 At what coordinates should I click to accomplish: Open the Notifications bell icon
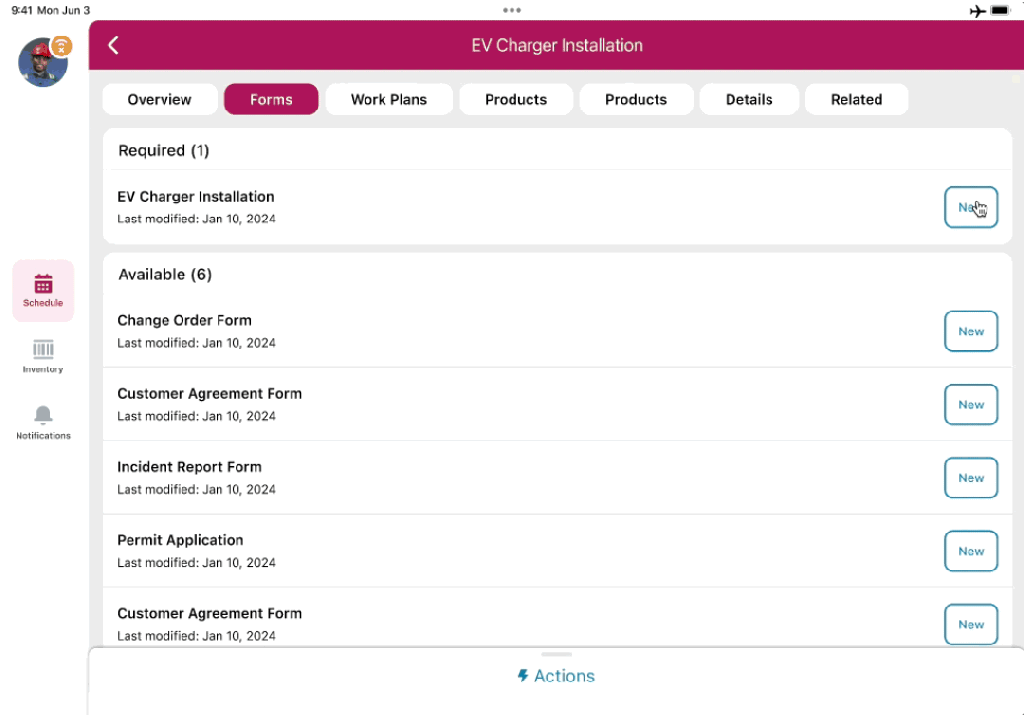click(x=43, y=421)
